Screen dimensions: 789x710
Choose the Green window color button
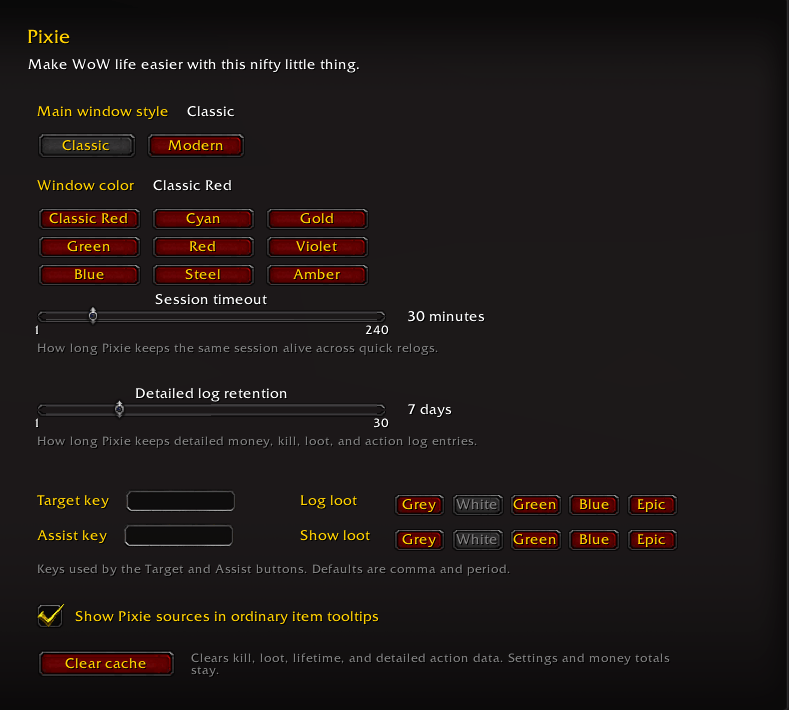[89, 247]
